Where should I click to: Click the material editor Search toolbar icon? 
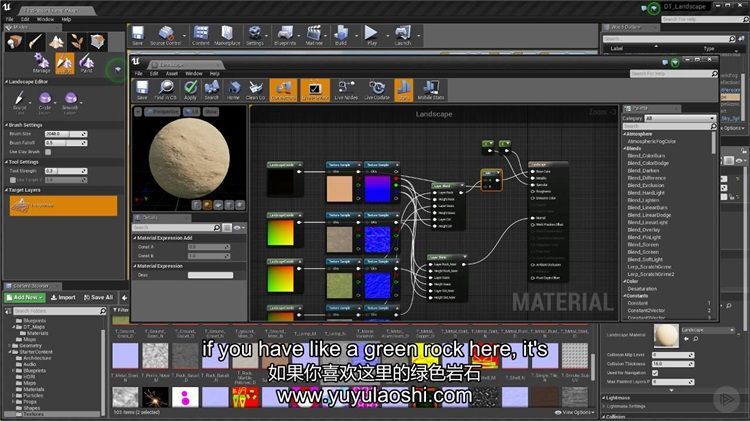[211, 90]
